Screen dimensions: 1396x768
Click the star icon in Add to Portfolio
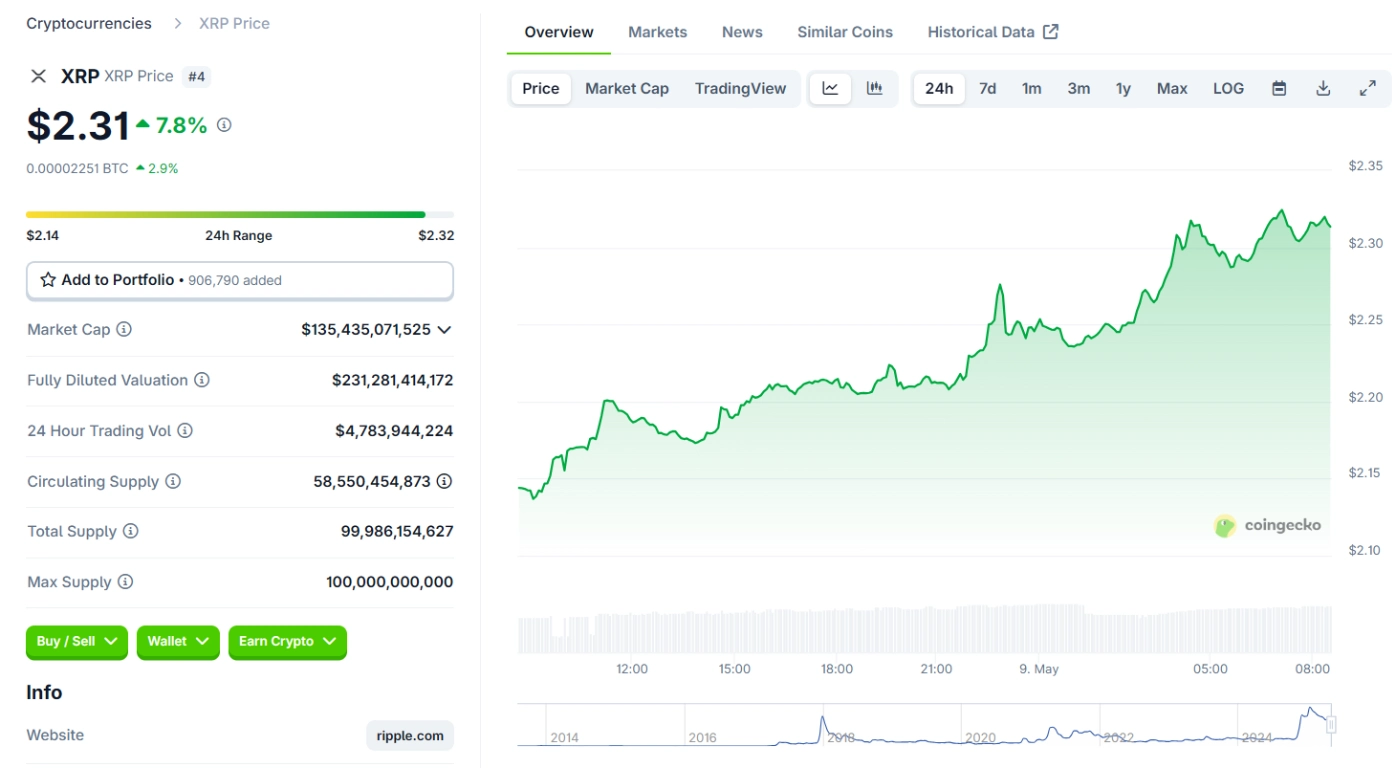[x=48, y=280]
